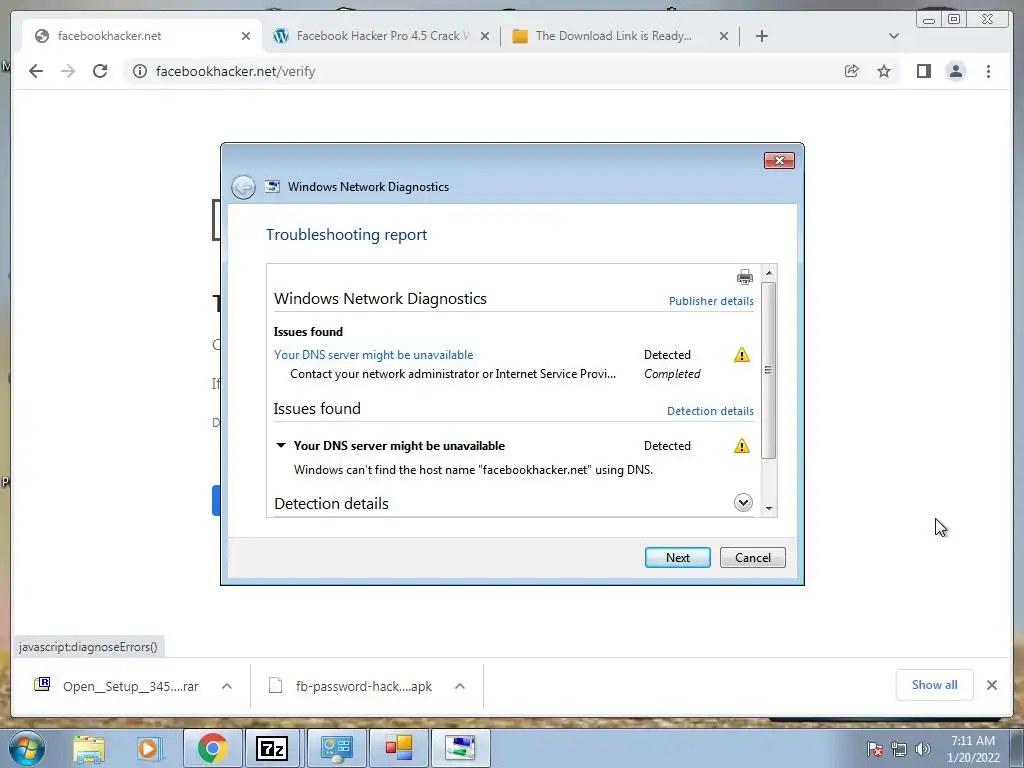
Task: Expand the Detection details section chevron
Action: pyautogui.click(x=743, y=502)
